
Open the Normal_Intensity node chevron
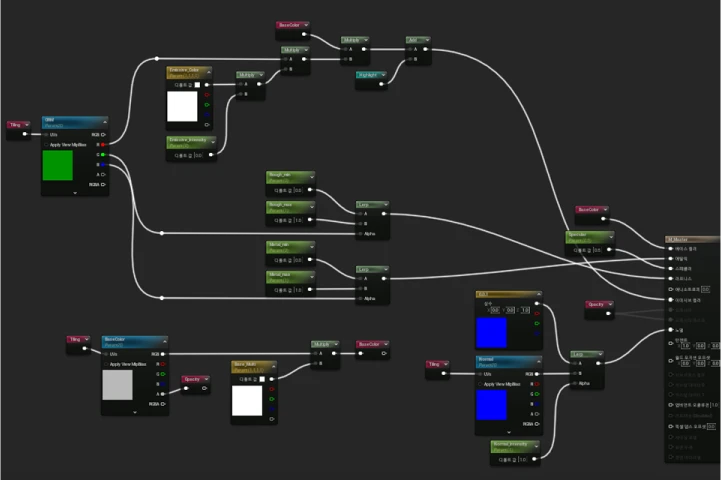pos(536,446)
